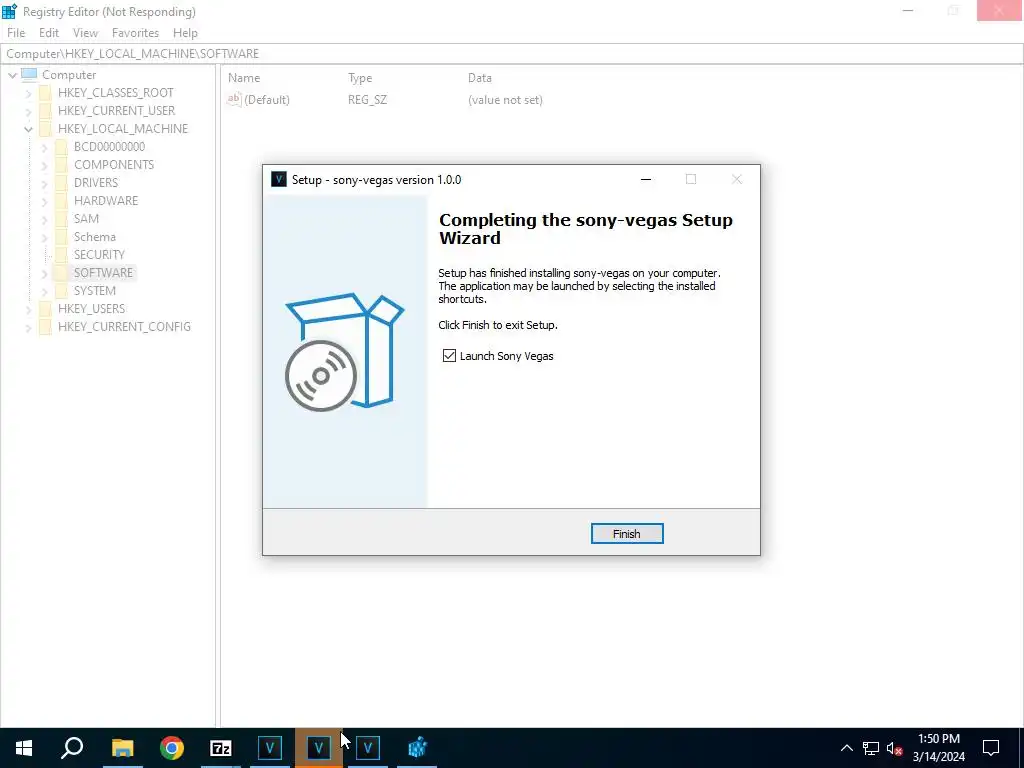Expand the Schema key chevron
Viewport: 1024px width, 768px height.
pos(44,237)
